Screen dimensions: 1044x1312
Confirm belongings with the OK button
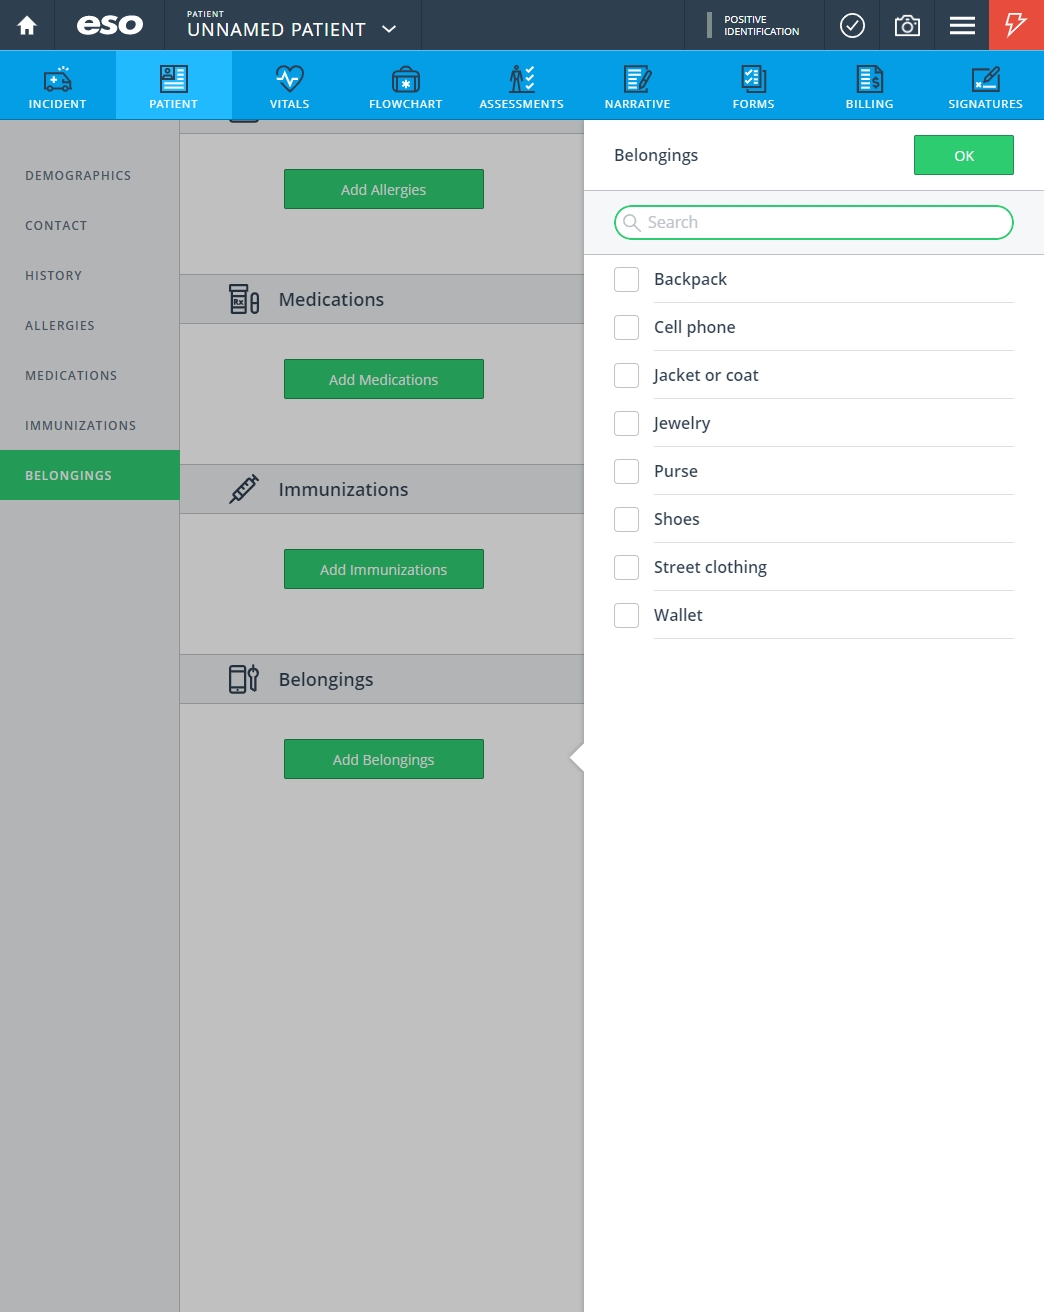click(x=964, y=155)
